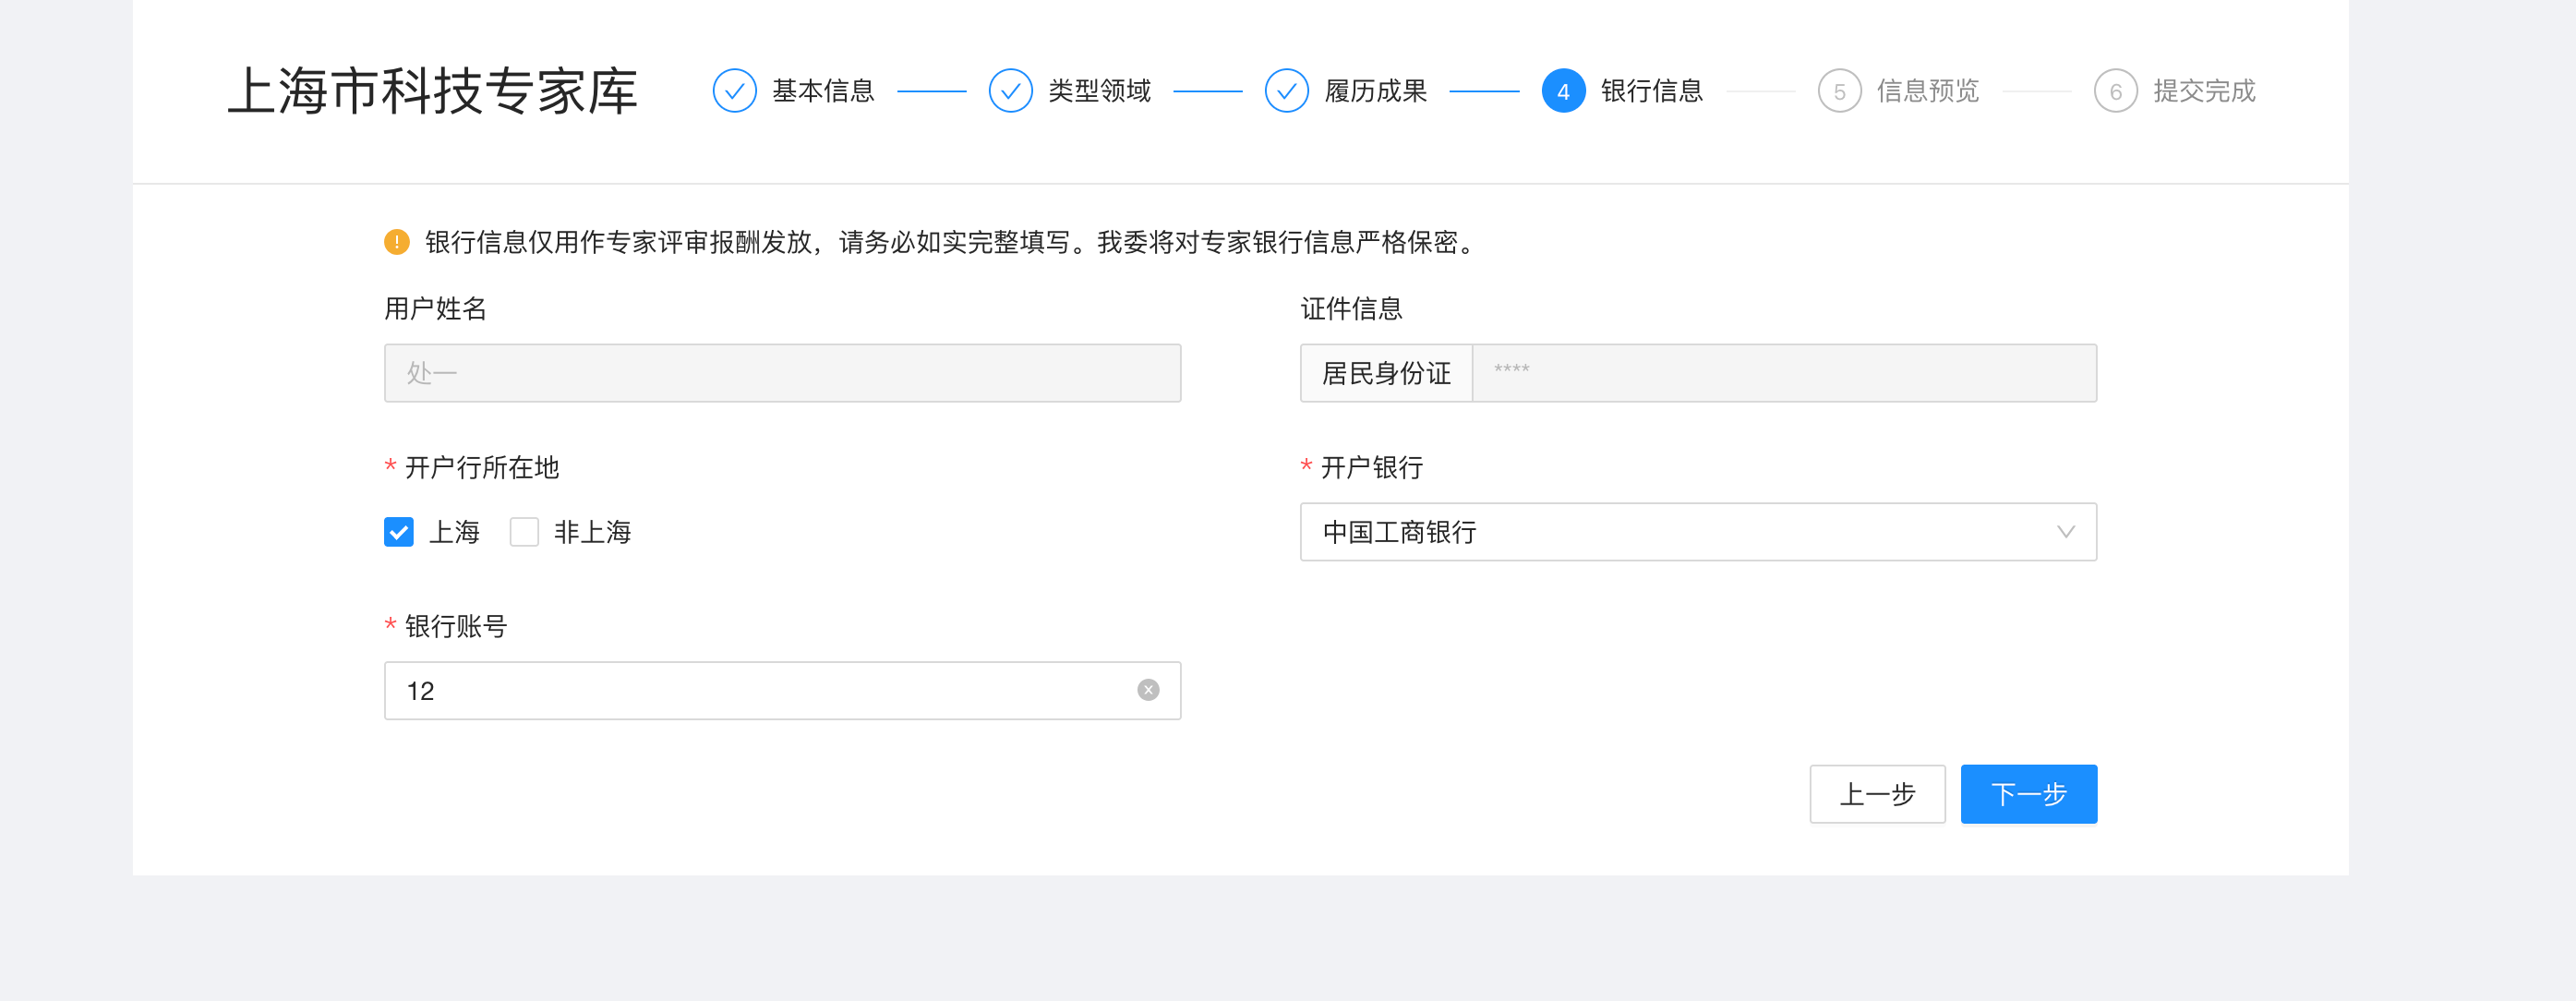Click the disabled 用户姓名 field
Image resolution: width=2576 pixels, height=1001 pixels.
(782, 374)
